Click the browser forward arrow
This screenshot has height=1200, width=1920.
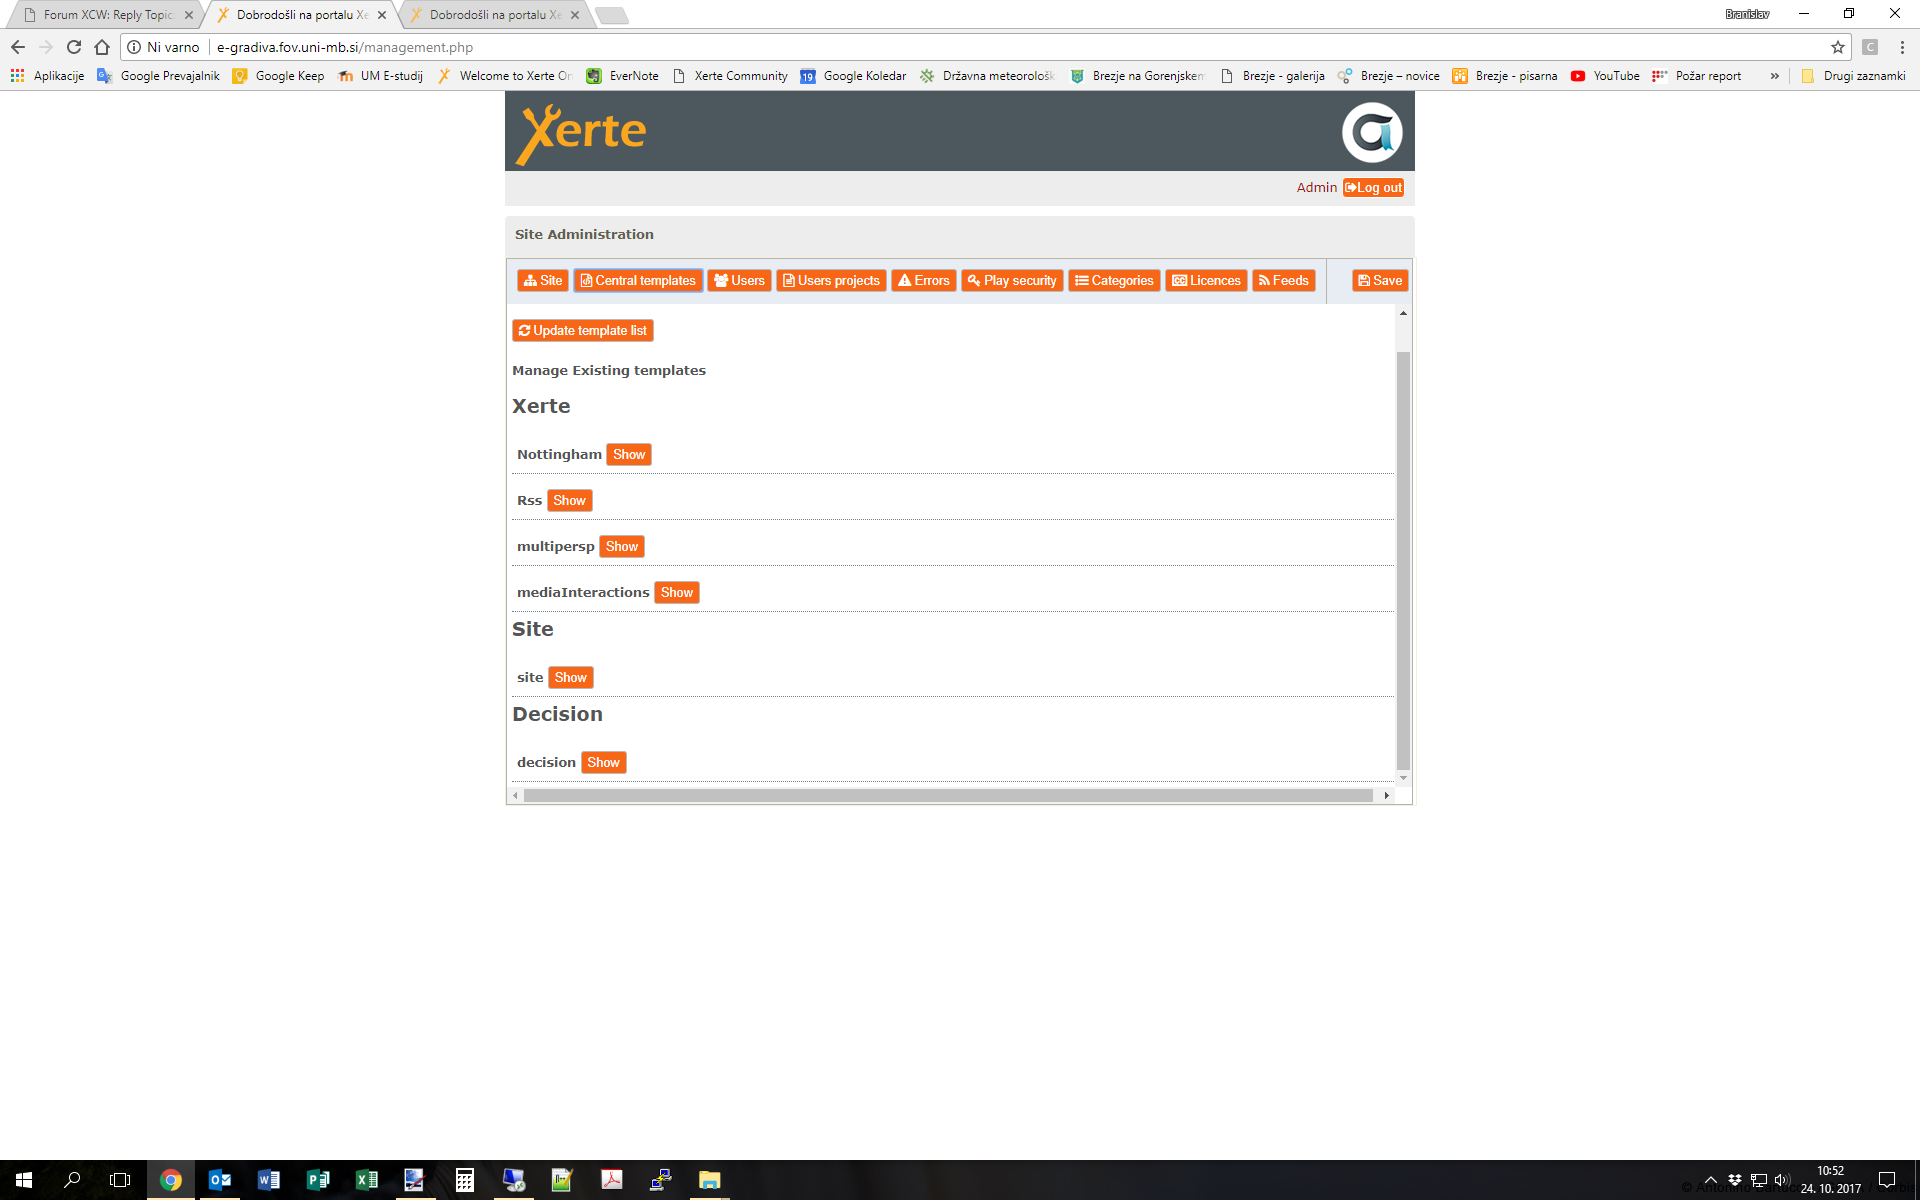46,47
